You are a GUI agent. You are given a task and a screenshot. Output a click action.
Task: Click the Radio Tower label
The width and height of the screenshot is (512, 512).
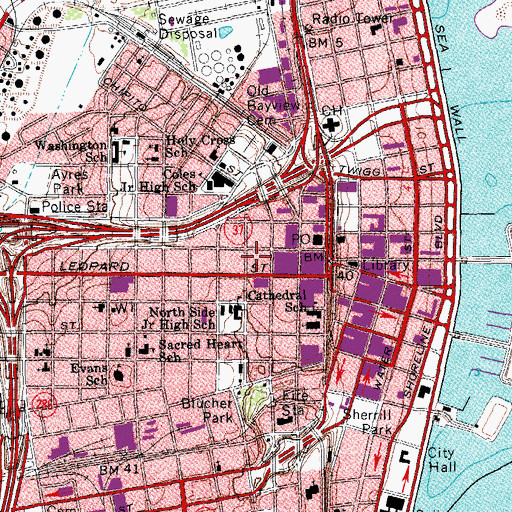pyautogui.click(x=353, y=19)
